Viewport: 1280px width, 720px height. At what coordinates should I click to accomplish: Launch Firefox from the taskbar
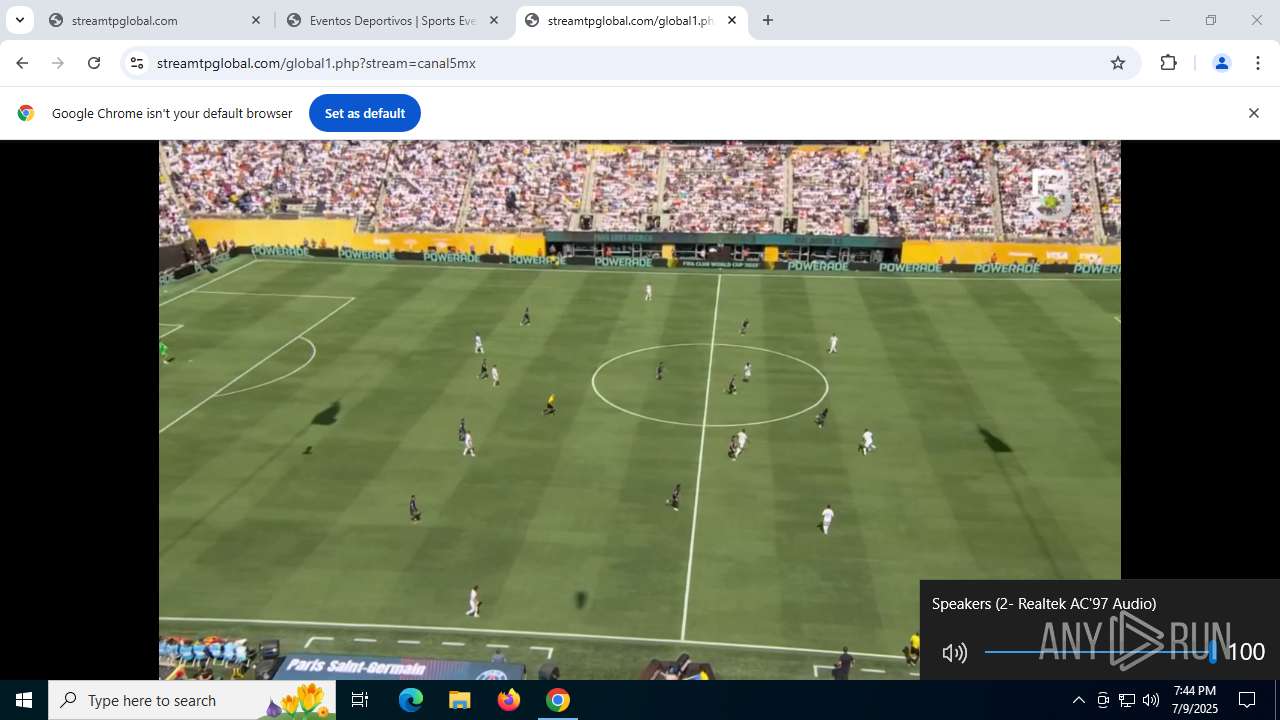coord(509,700)
